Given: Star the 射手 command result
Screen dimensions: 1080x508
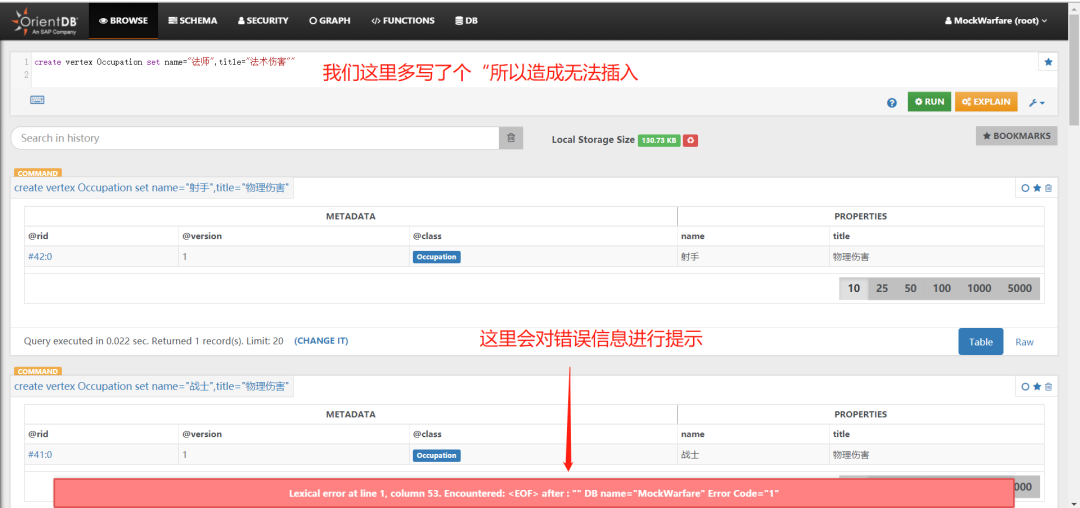Looking at the screenshot, I should pyautogui.click(x=1037, y=188).
